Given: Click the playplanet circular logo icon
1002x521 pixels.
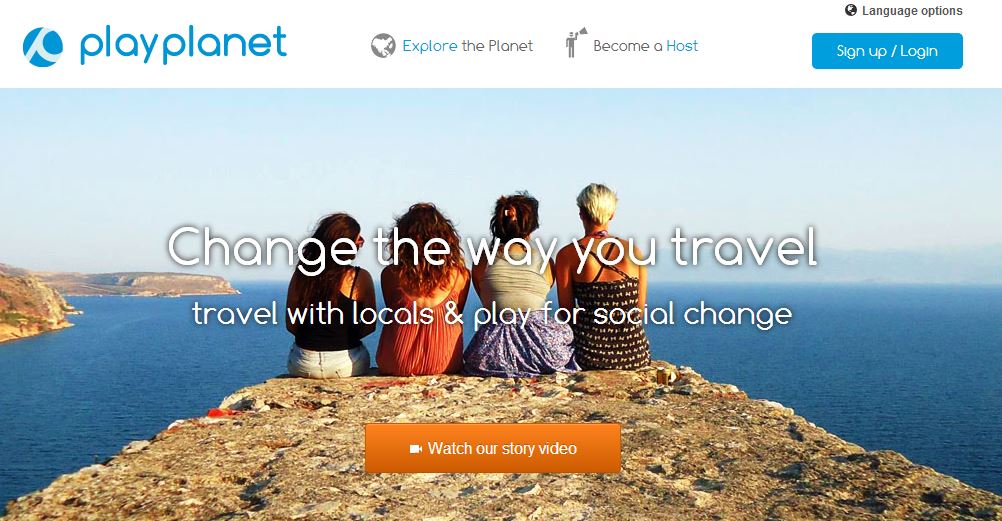Looking at the screenshot, I should pyautogui.click(x=43, y=47).
